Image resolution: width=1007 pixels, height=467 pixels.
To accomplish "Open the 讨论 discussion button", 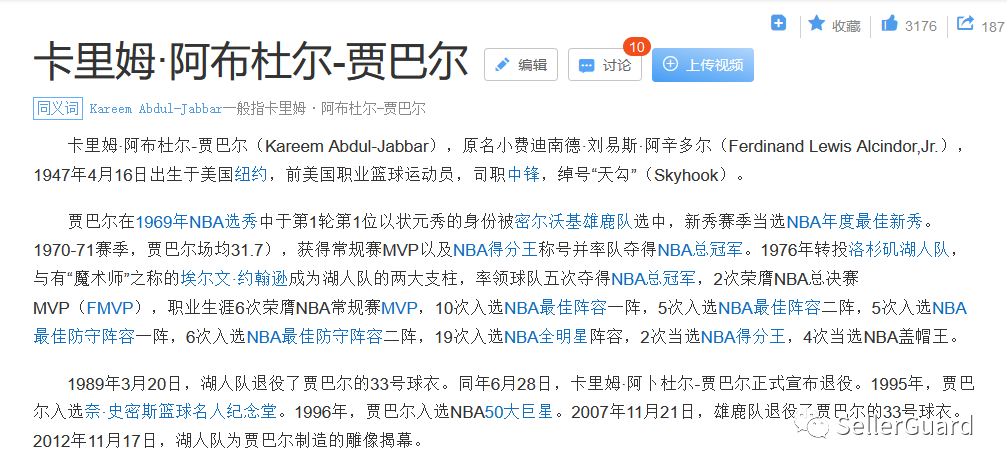I will (604, 64).
